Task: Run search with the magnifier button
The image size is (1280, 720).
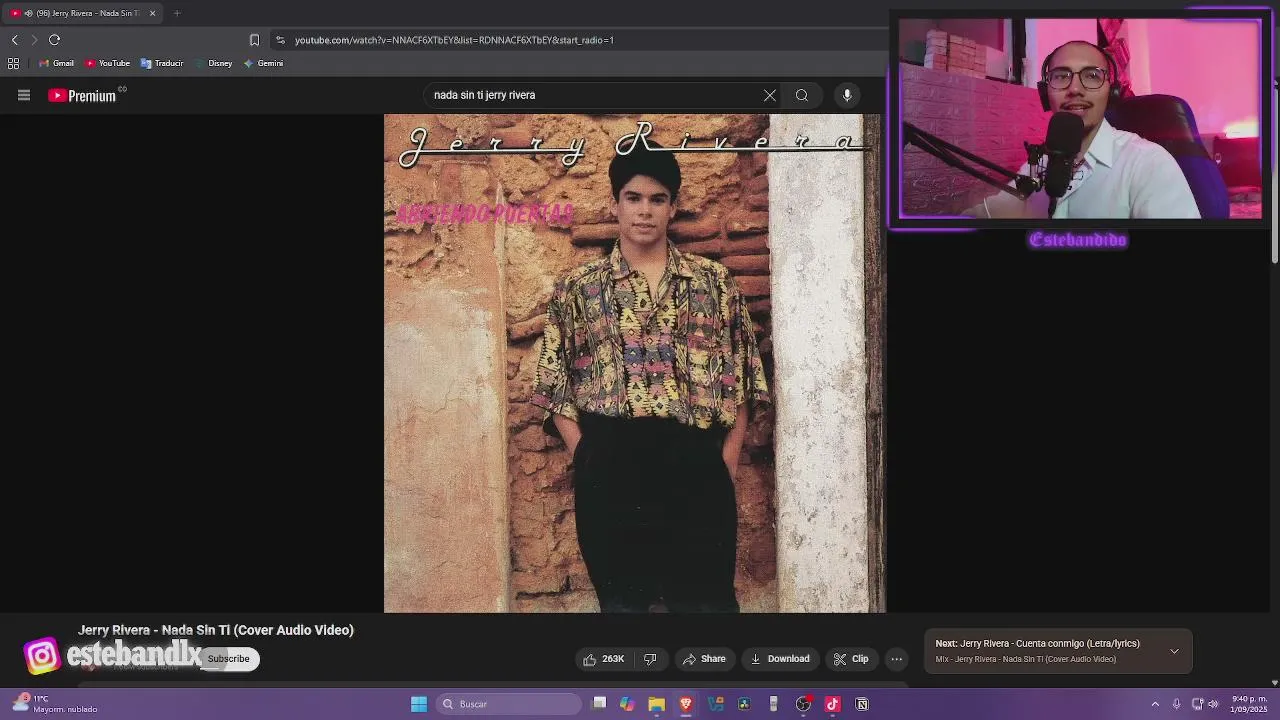Action: (802, 95)
